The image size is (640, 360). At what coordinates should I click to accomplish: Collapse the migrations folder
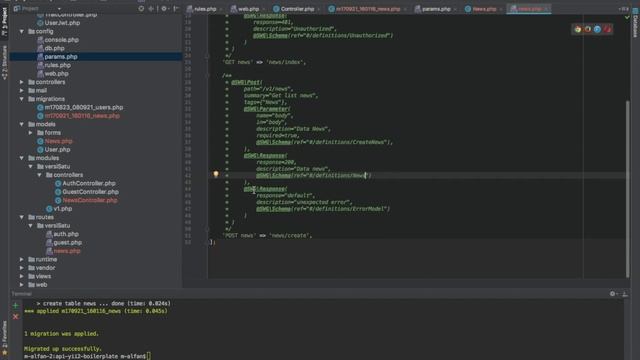click(22, 99)
